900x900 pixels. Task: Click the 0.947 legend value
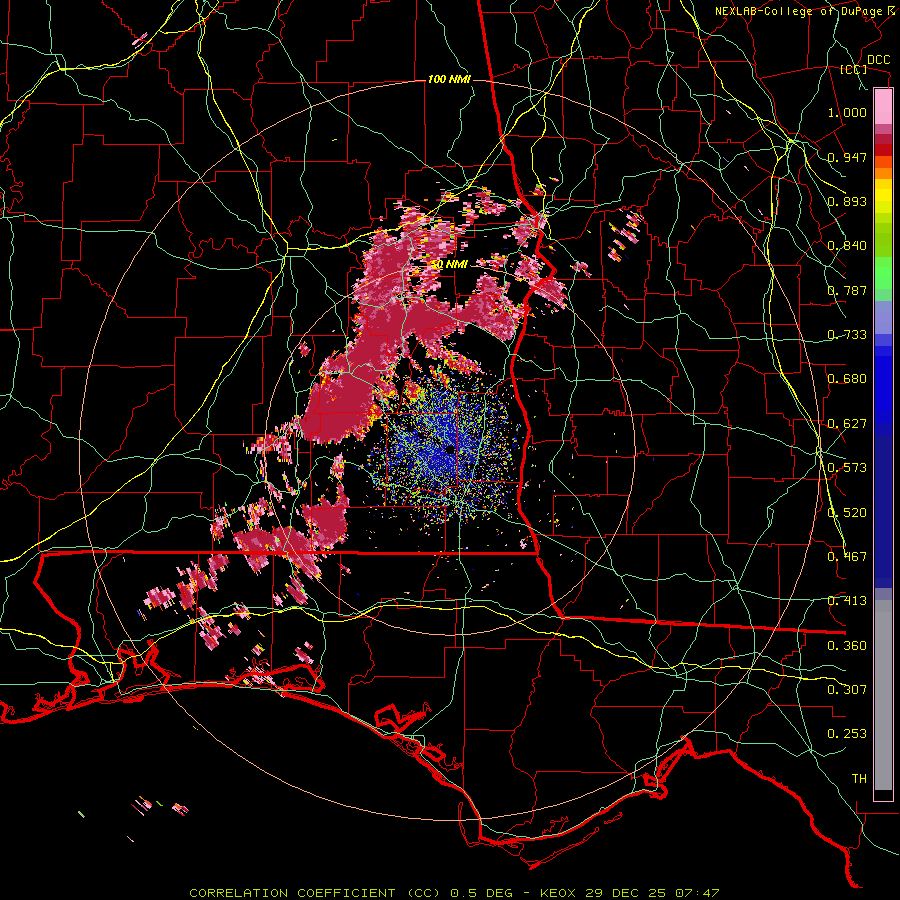coord(847,157)
